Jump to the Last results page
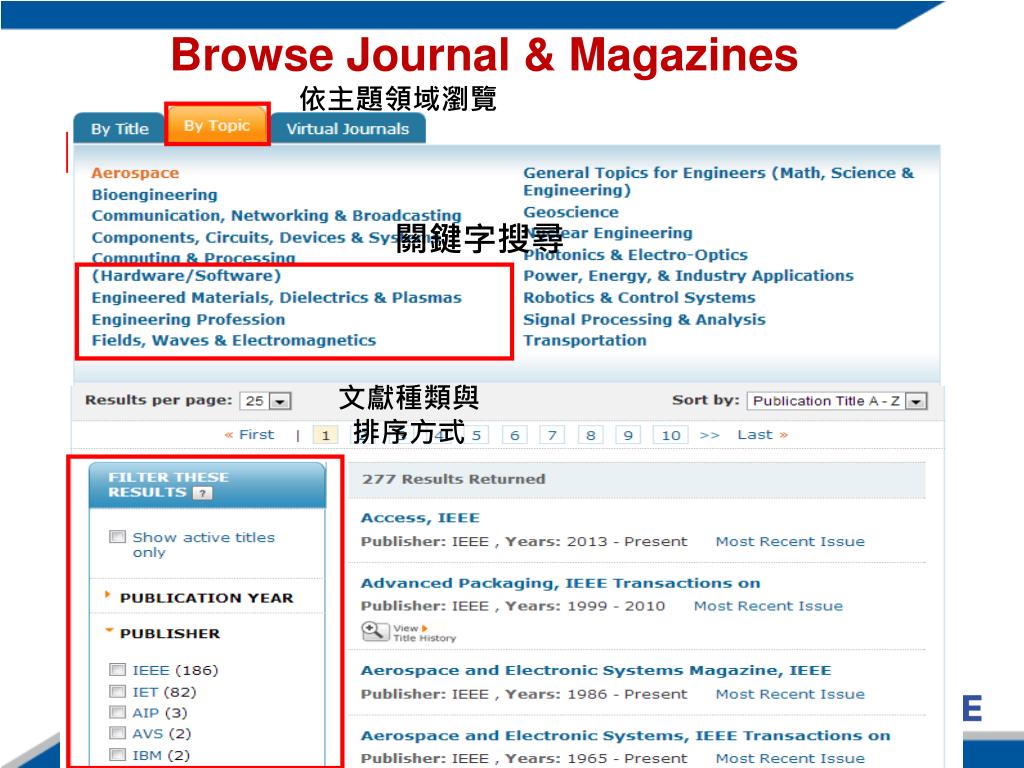The image size is (1024, 768). tap(762, 435)
